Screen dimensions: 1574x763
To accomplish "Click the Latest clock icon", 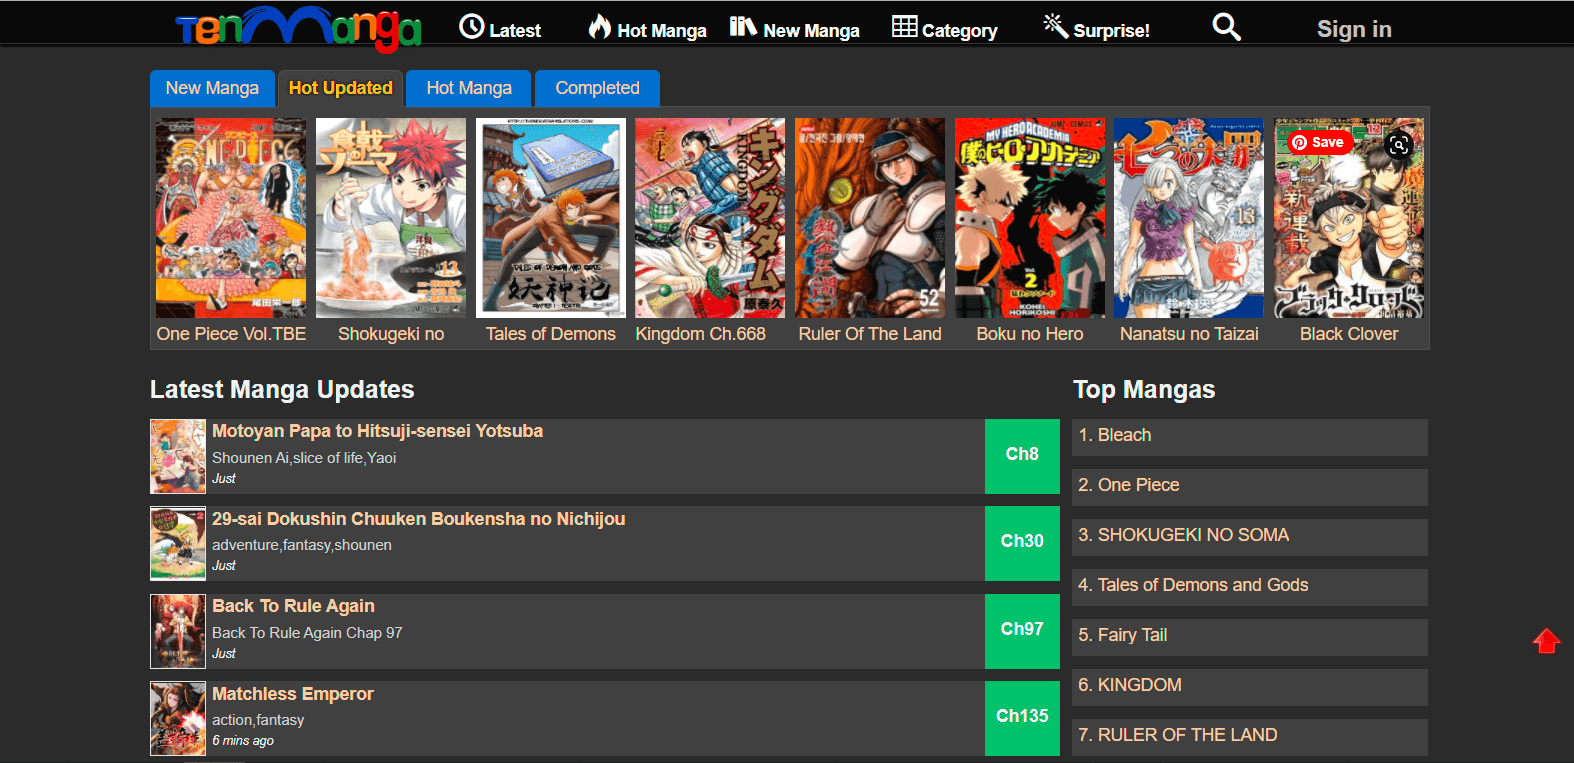I will tap(471, 27).
